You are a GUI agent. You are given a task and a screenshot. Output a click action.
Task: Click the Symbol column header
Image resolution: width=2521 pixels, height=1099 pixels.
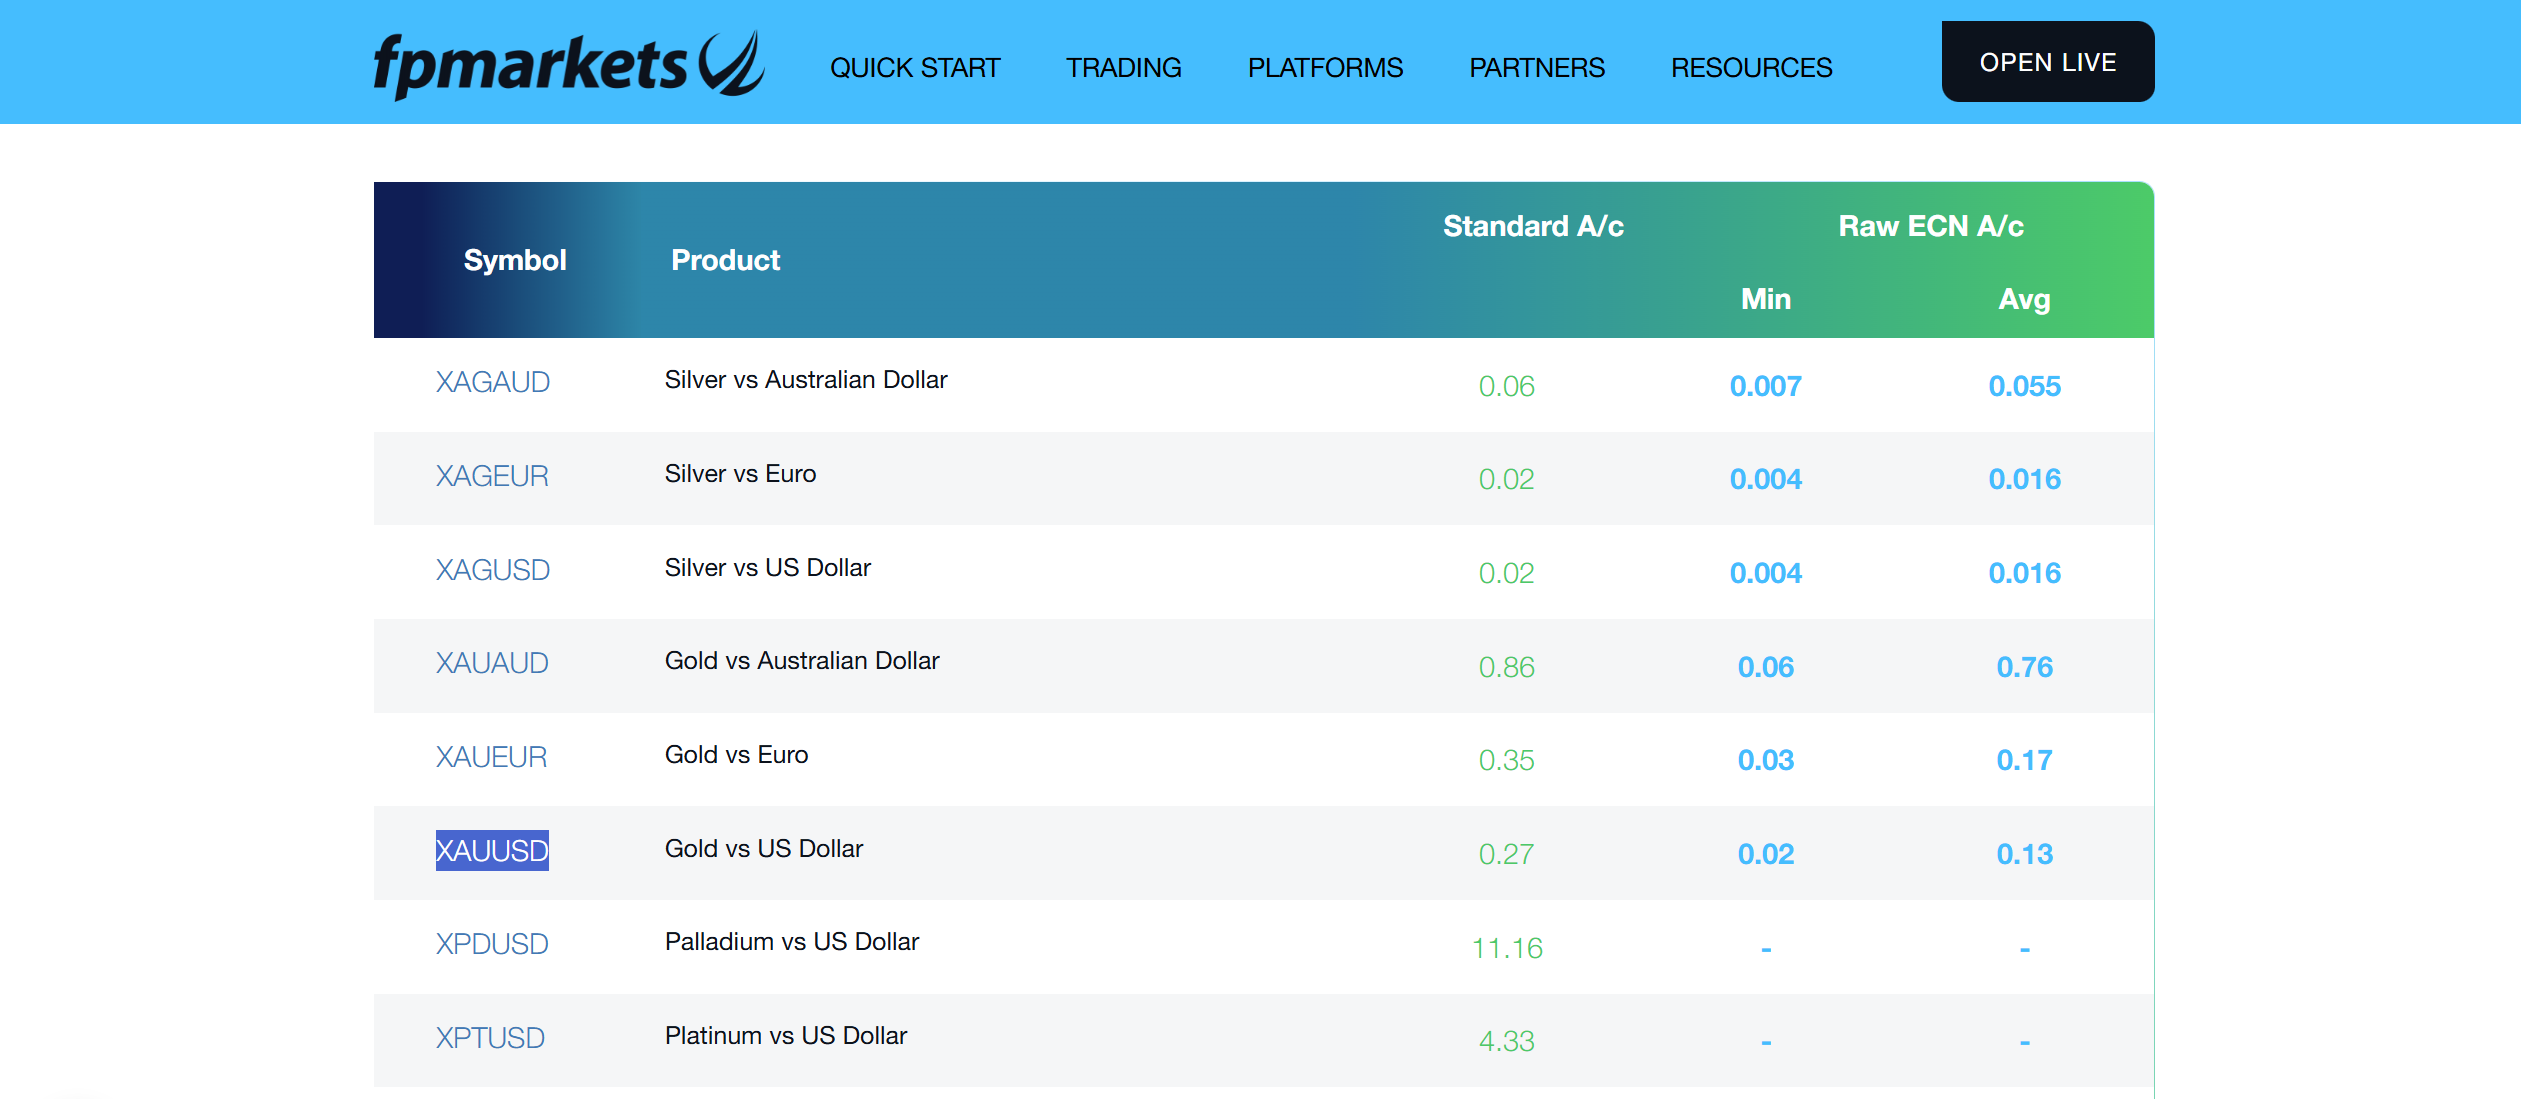tap(515, 260)
